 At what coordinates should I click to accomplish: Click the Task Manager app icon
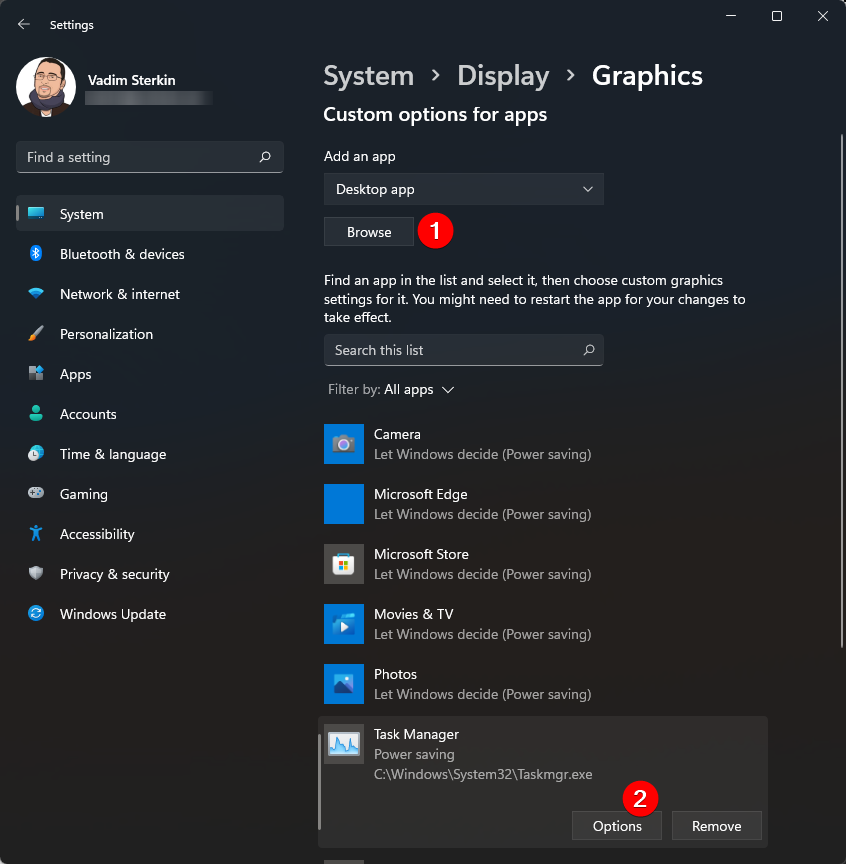(x=343, y=744)
